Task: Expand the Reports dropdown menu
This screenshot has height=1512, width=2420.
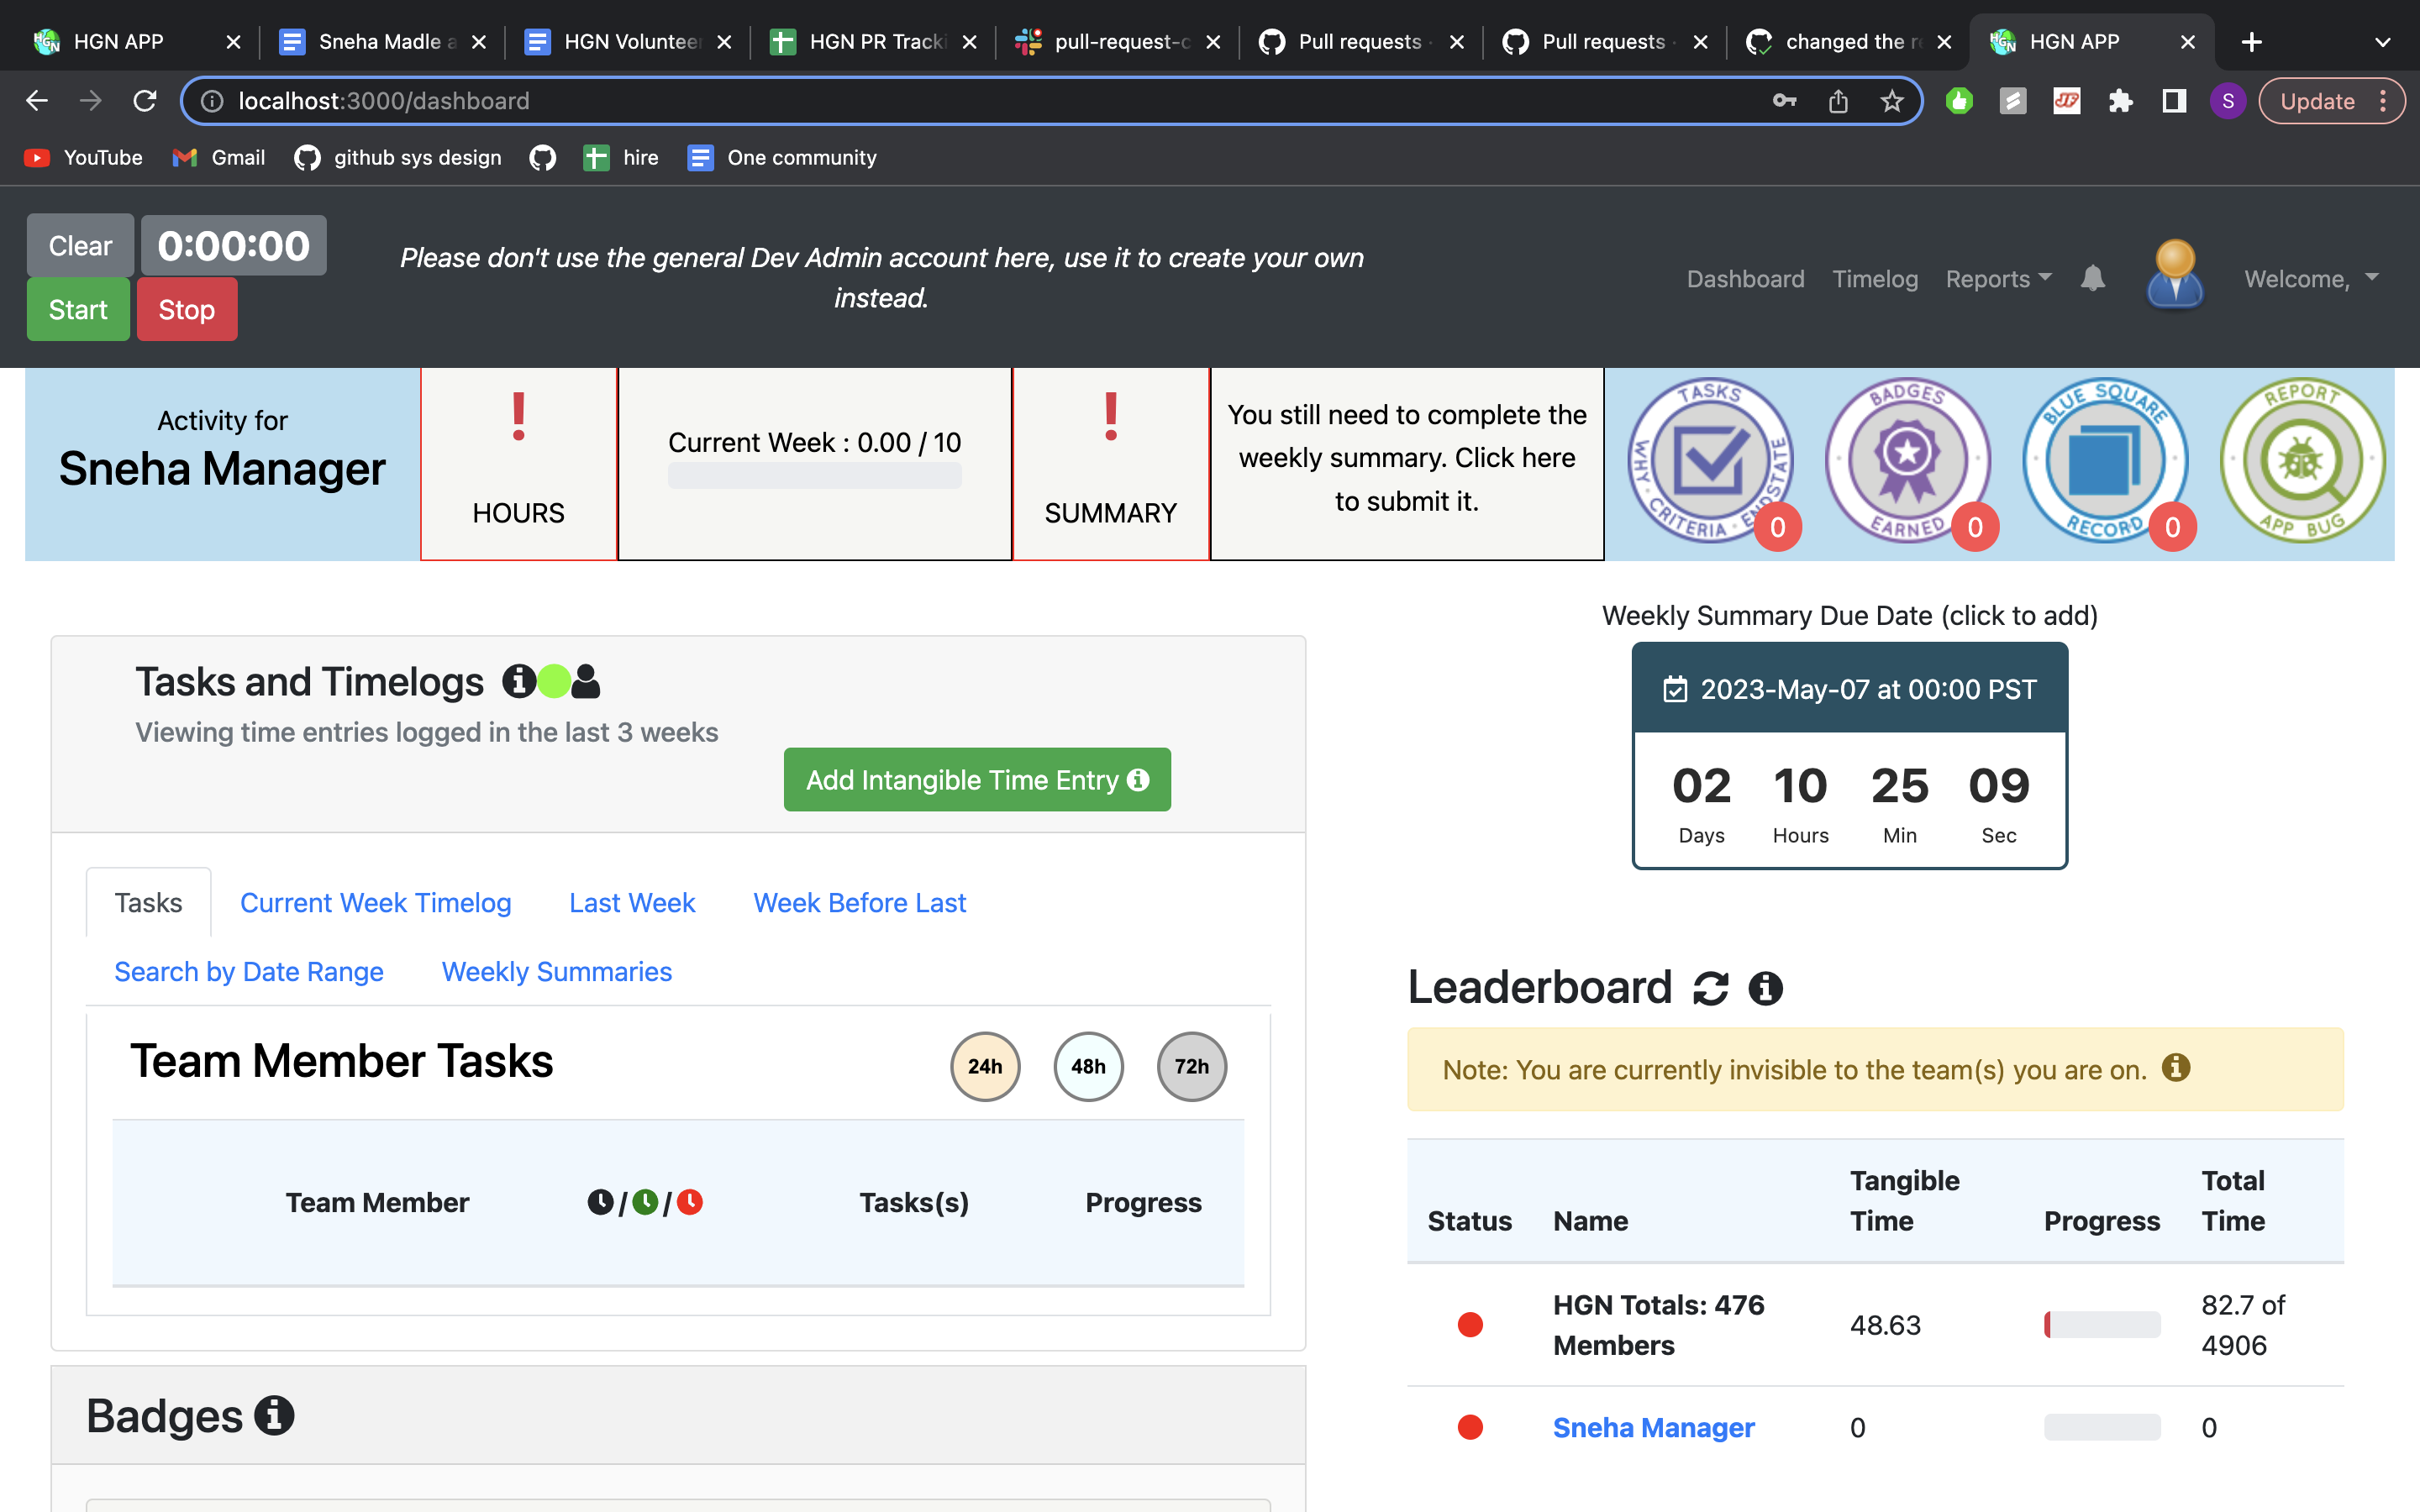Action: 1998,279
